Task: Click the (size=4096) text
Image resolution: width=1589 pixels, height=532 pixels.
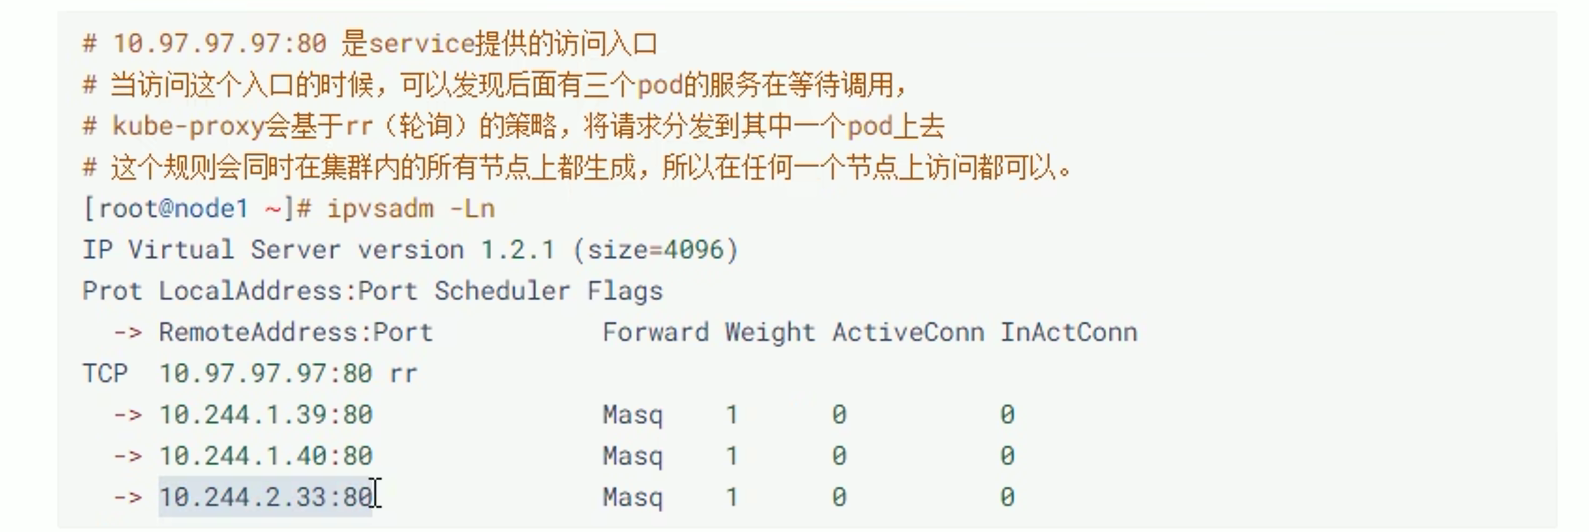Action: coord(656,249)
